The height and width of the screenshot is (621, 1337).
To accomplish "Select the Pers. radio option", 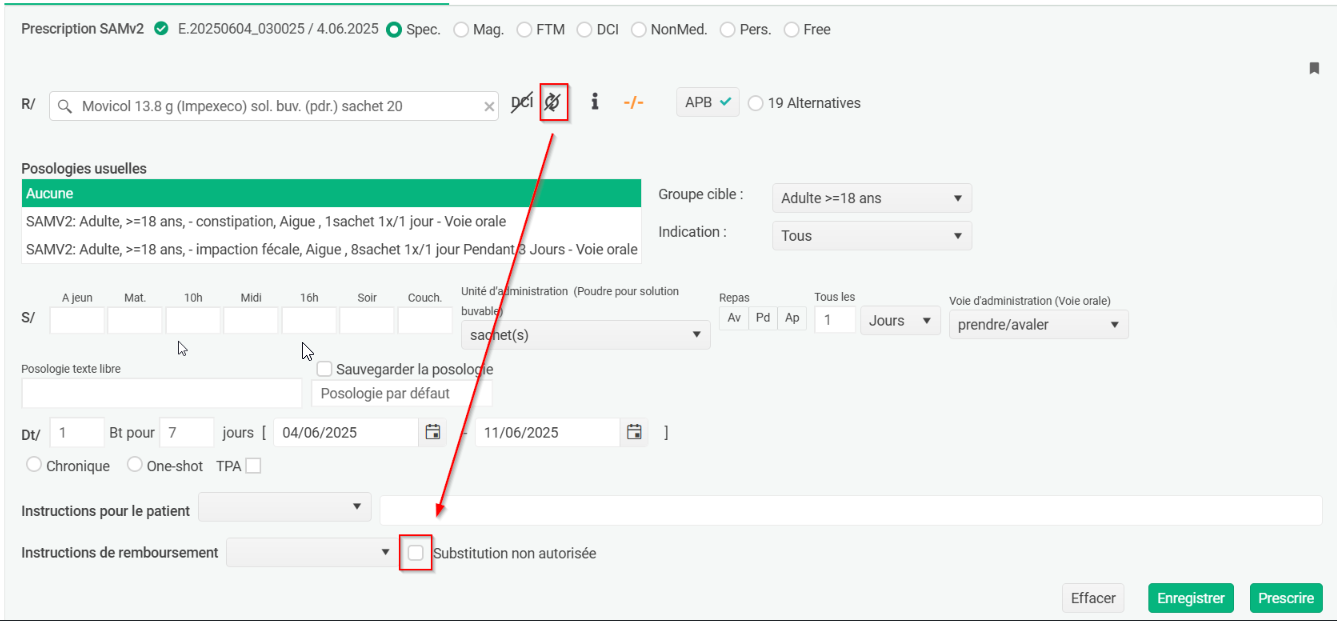I will [728, 30].
